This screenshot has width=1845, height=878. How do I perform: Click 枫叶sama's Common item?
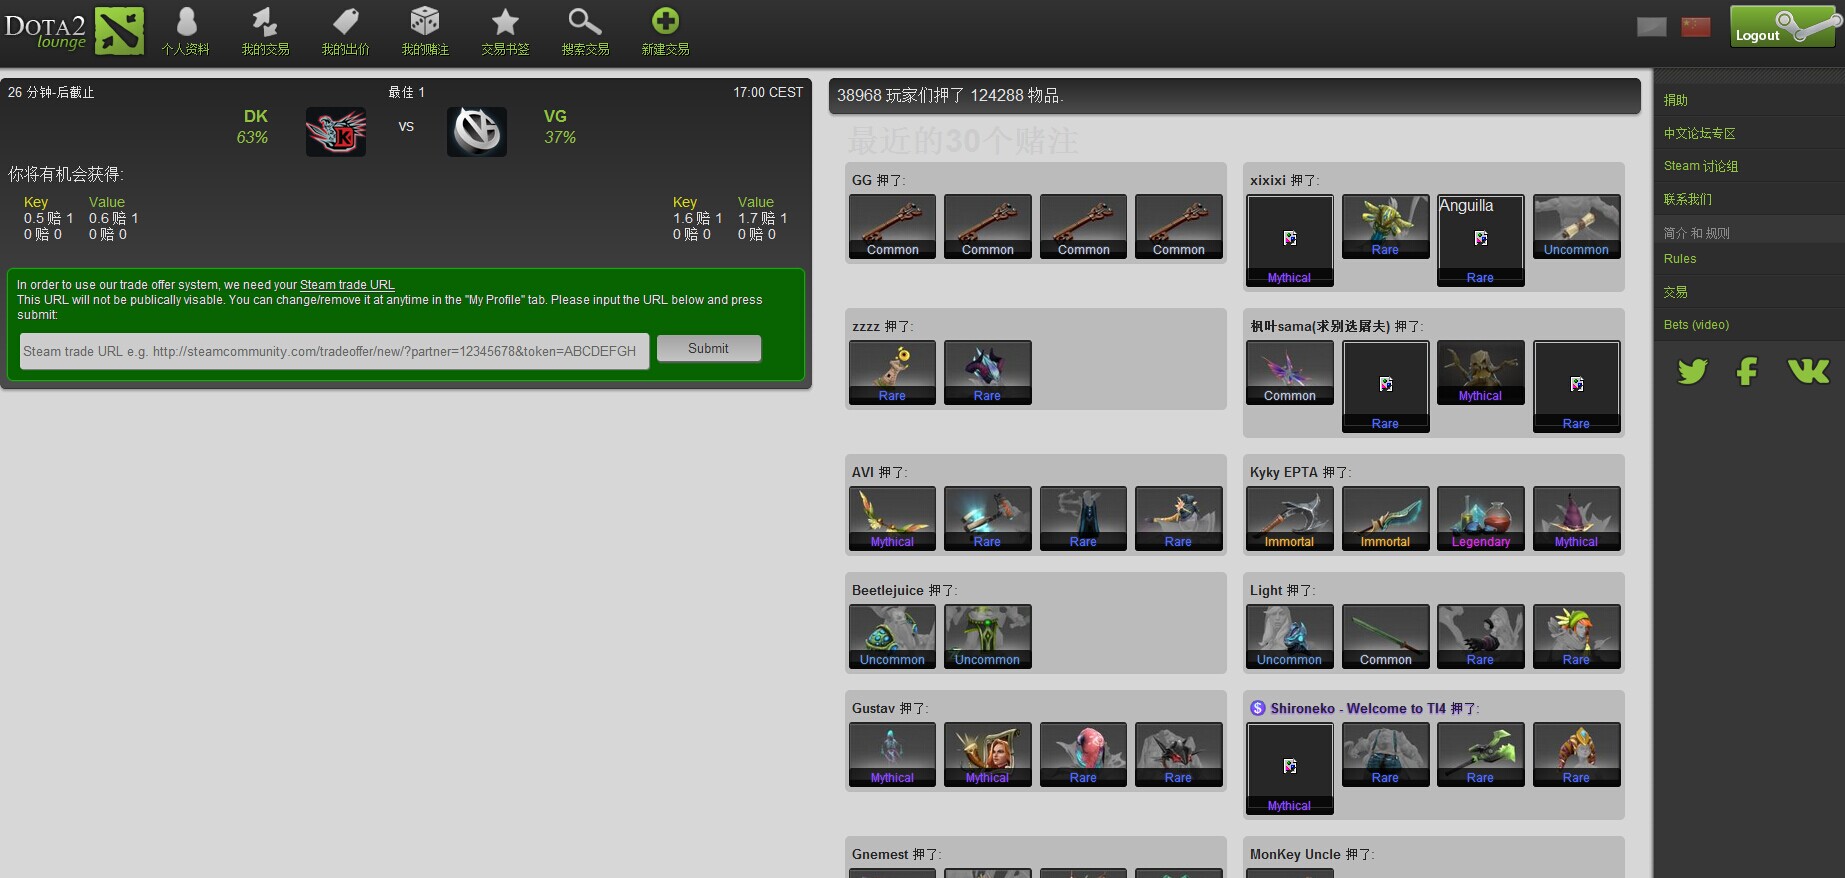1289,373
